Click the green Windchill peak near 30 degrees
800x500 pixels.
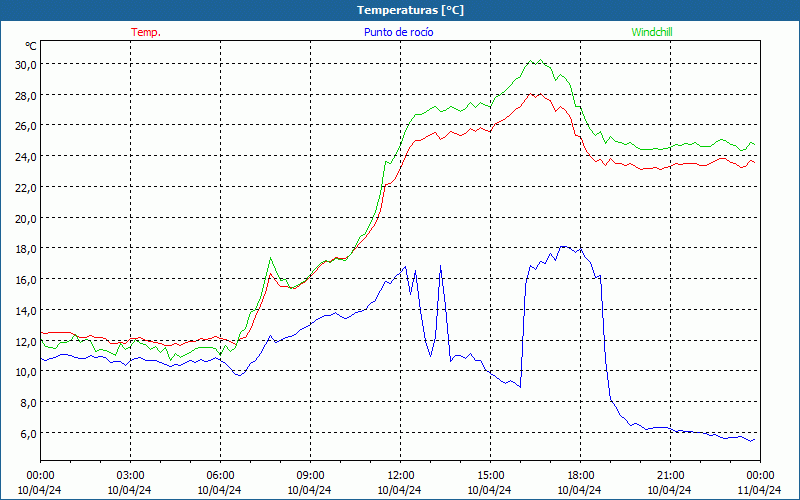click(540, 60)
